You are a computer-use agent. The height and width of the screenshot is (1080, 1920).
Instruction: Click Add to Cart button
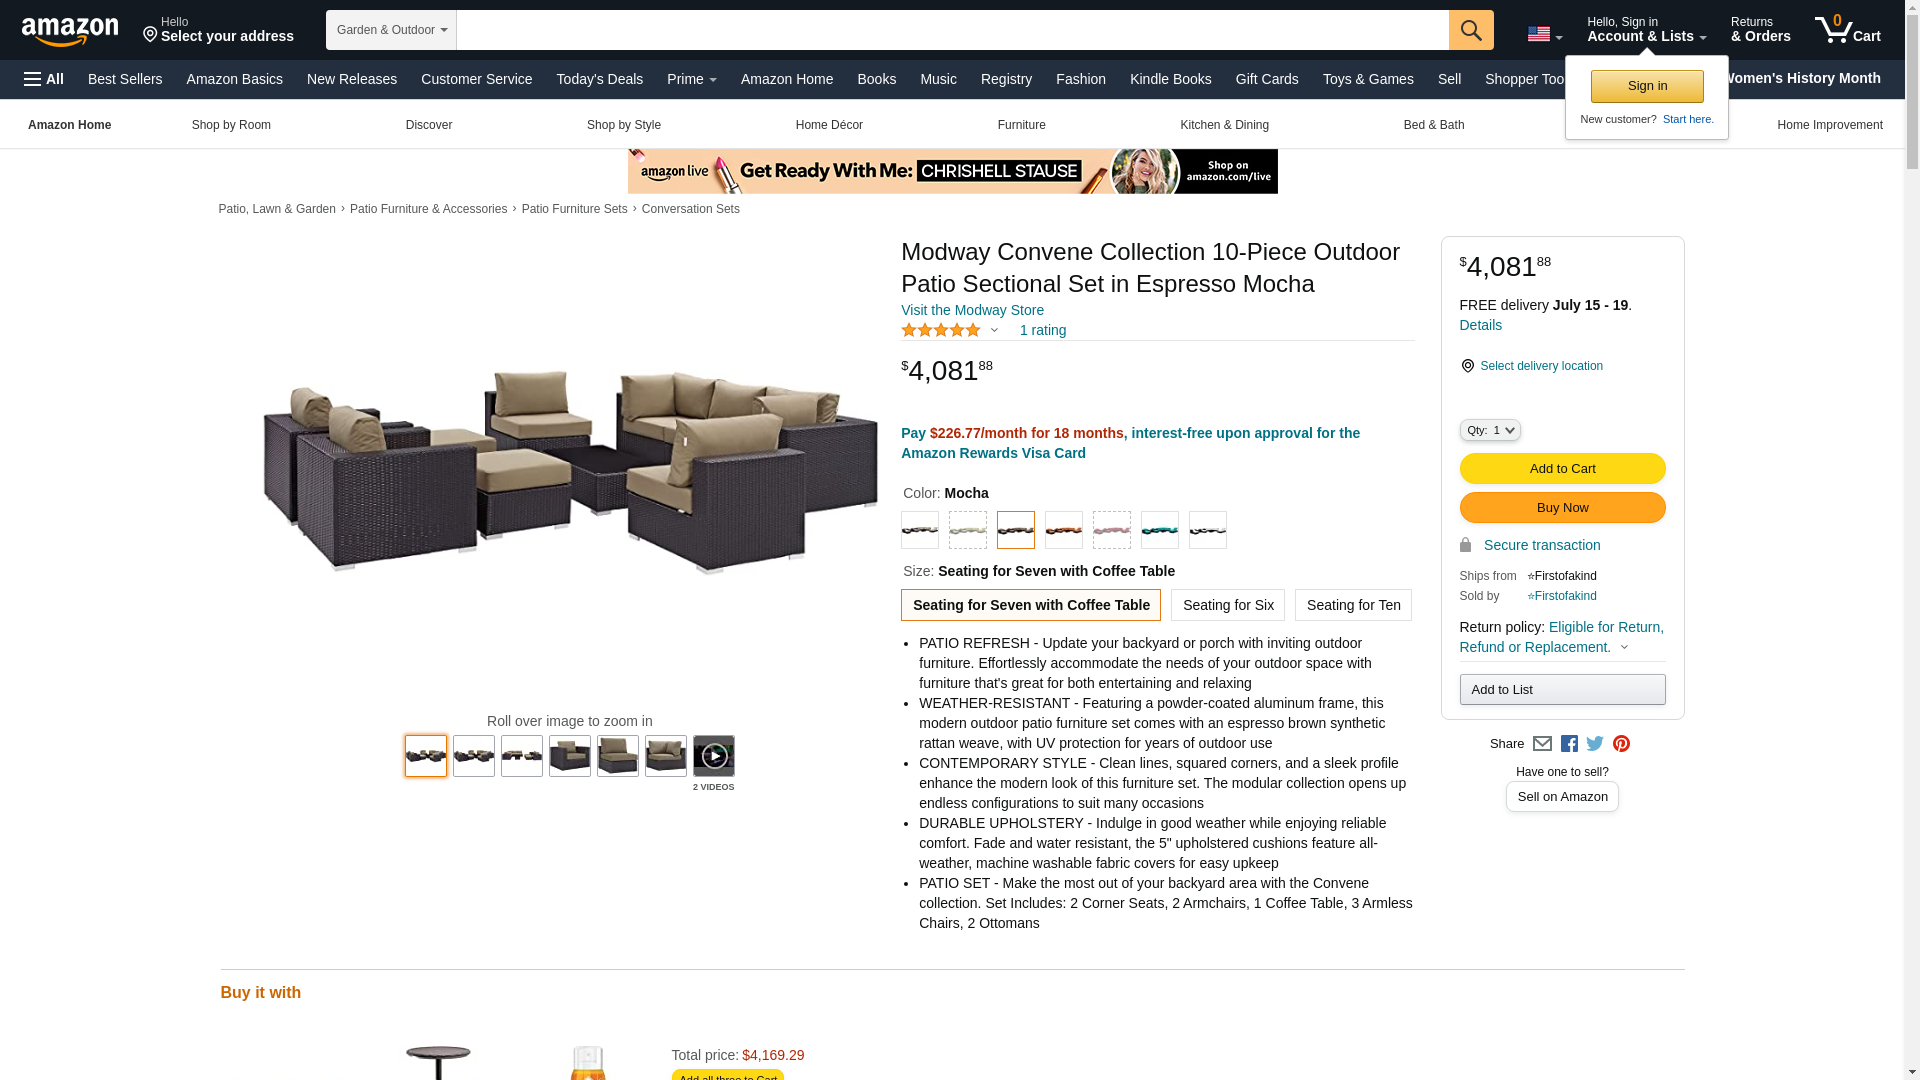1562,468
